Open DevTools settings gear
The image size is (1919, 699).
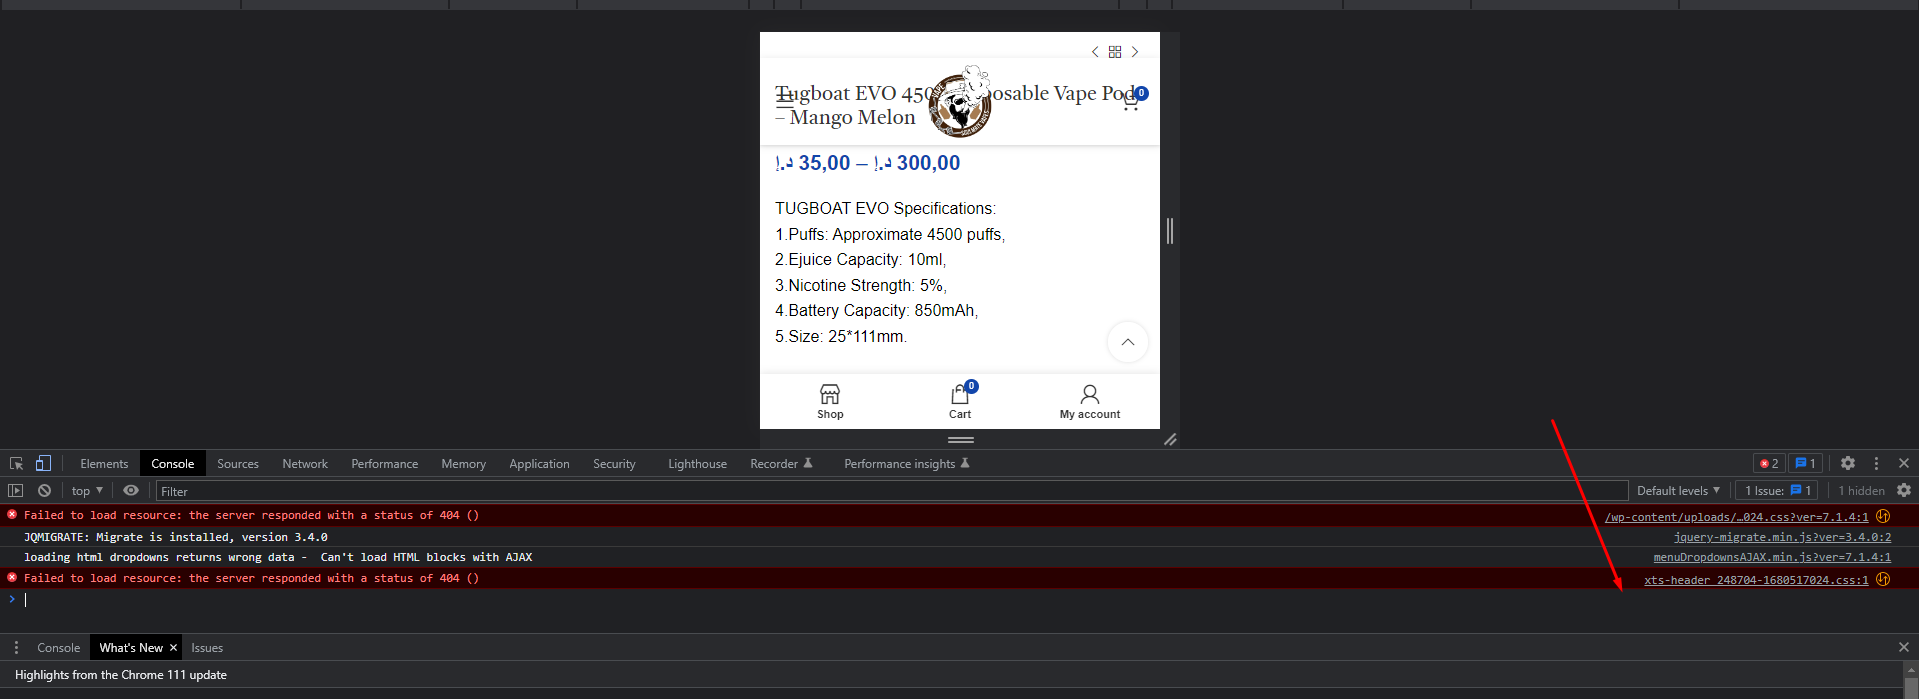[x=1848, y=463]
